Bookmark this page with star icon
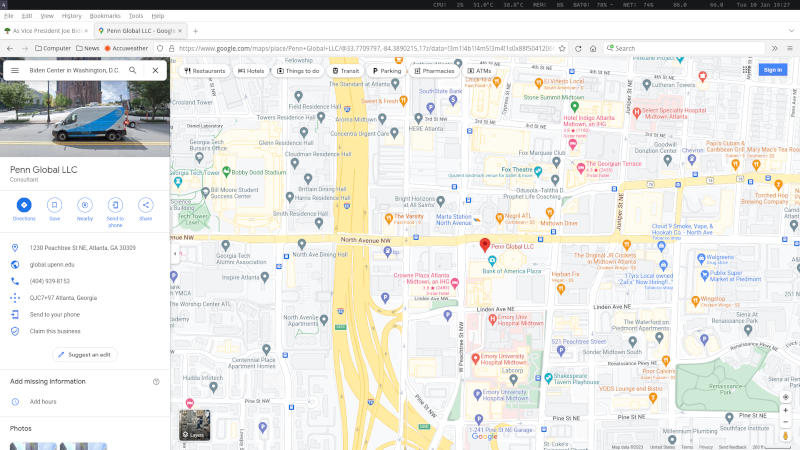The width and height of the screenshot is (800, 450). [562, 48]
